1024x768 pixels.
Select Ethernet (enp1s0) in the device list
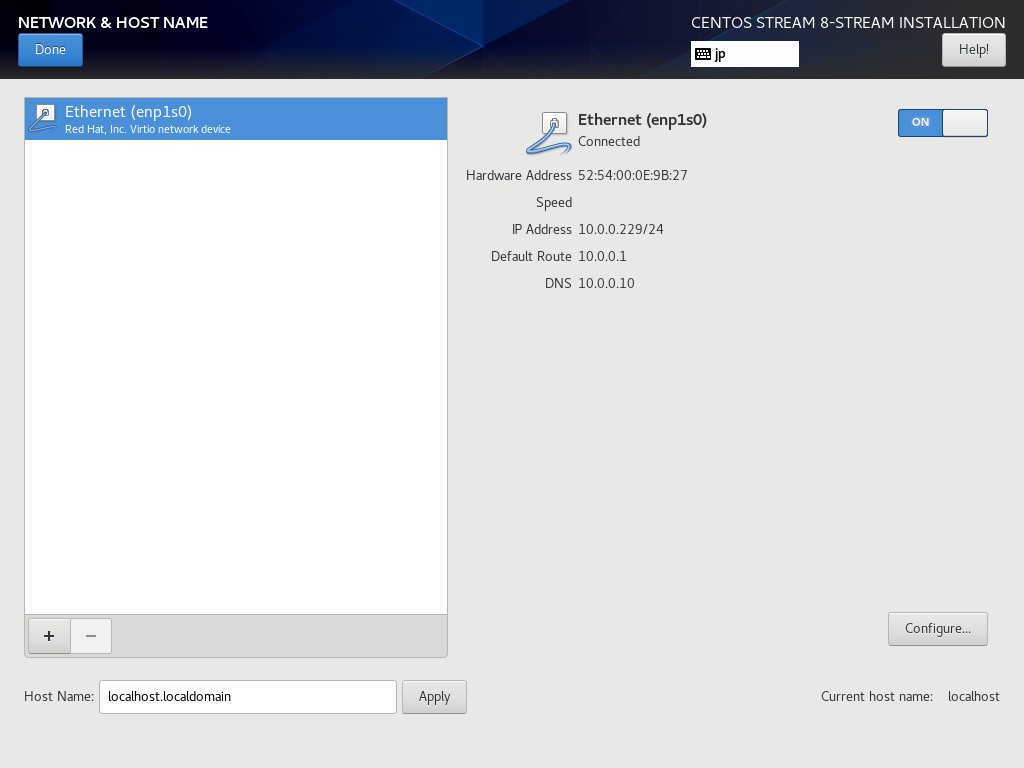click(x=236, y=119)
